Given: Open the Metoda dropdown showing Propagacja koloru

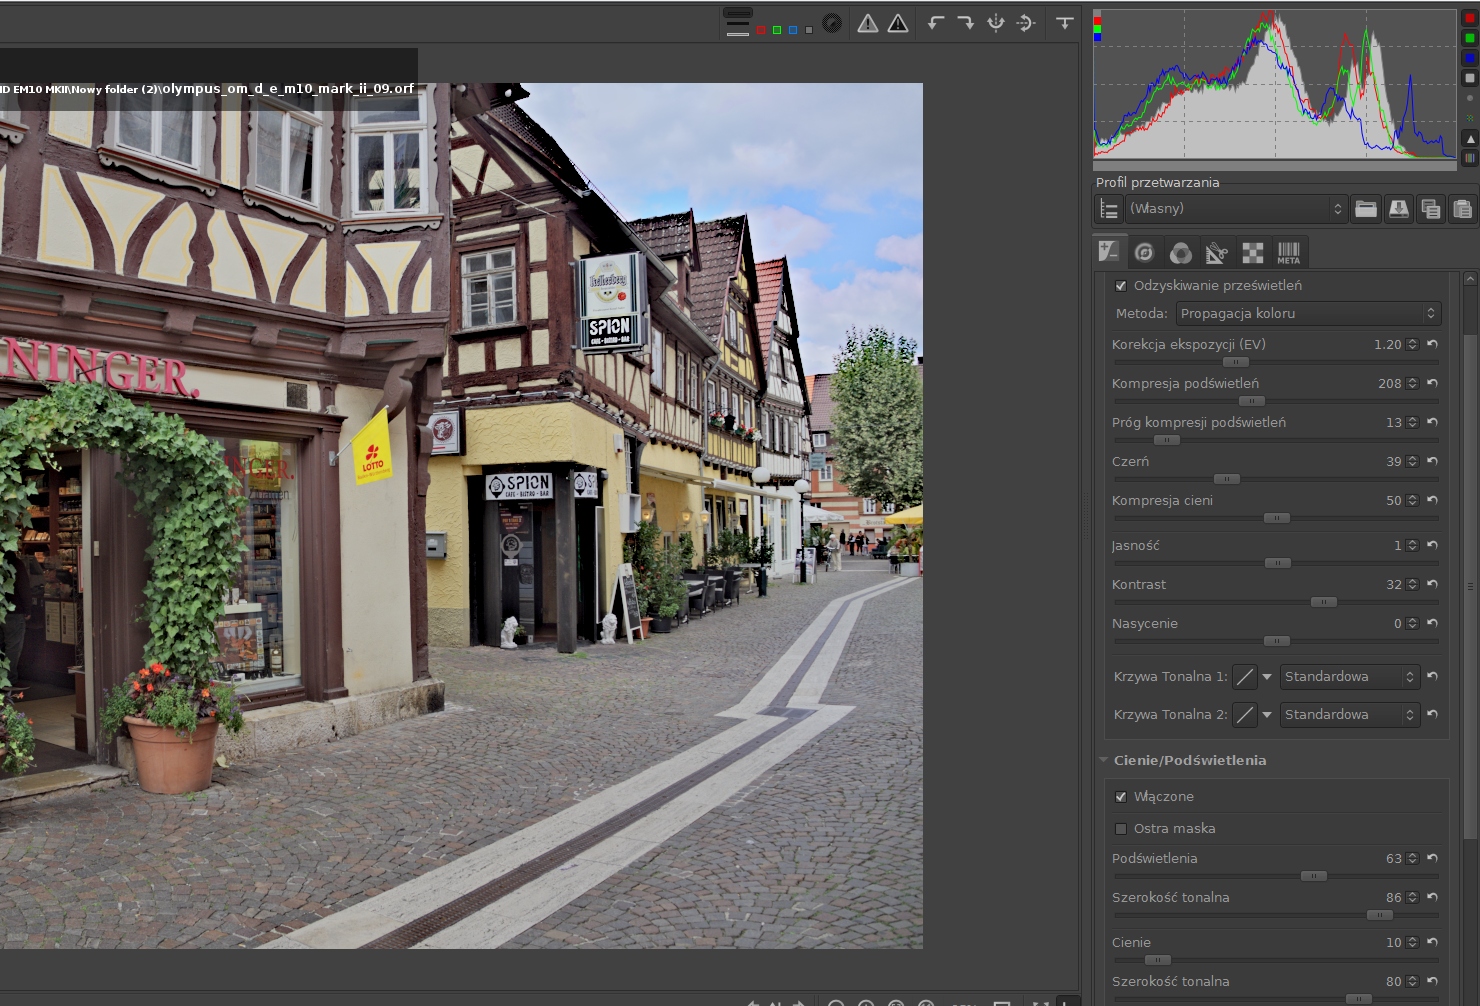Looking at the screenshot, I should click(x=1307, y=314).
